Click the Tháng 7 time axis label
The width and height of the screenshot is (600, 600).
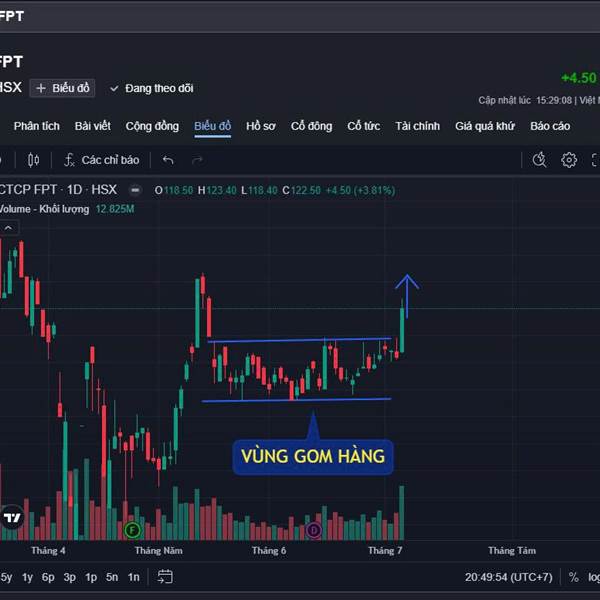(x=385, y=551)
